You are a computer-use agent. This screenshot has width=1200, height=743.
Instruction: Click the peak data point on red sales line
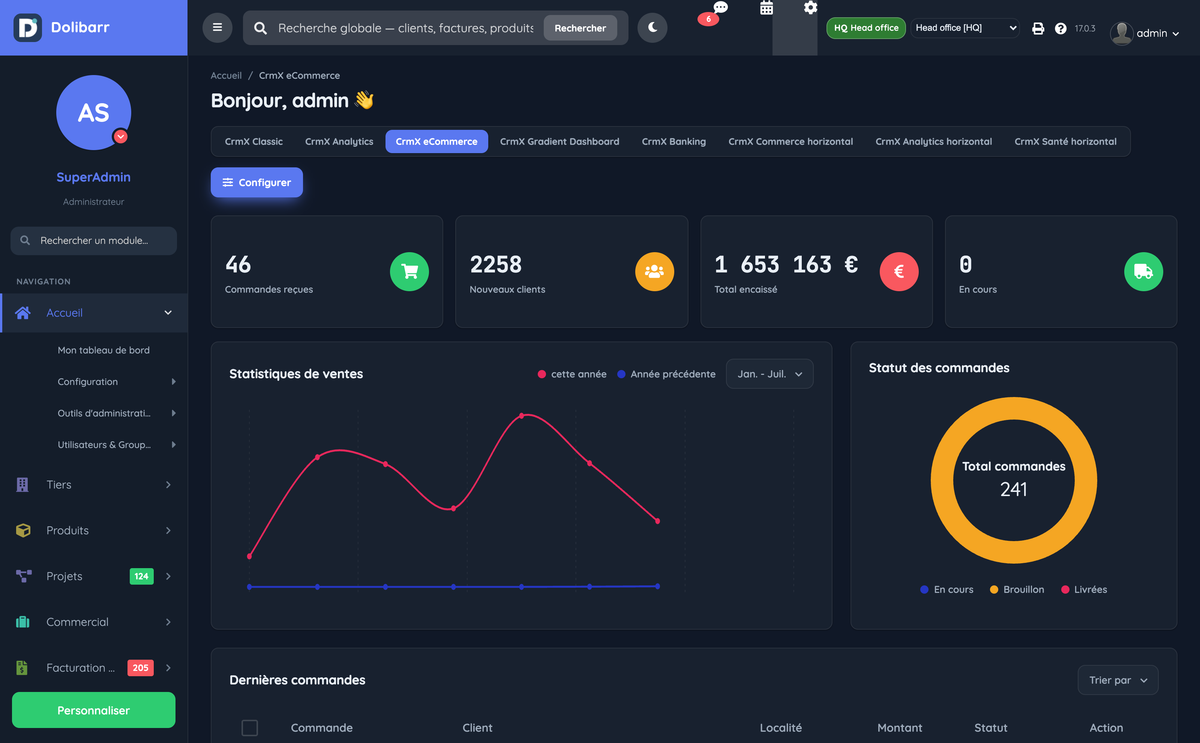521,414
